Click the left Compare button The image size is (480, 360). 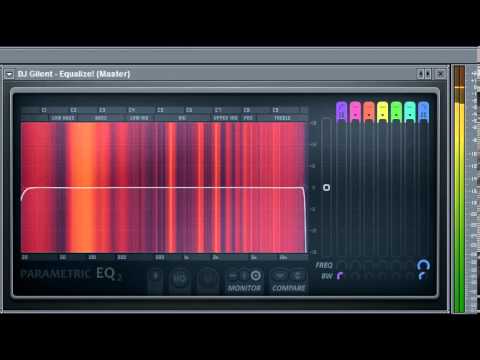pos(279,276)
